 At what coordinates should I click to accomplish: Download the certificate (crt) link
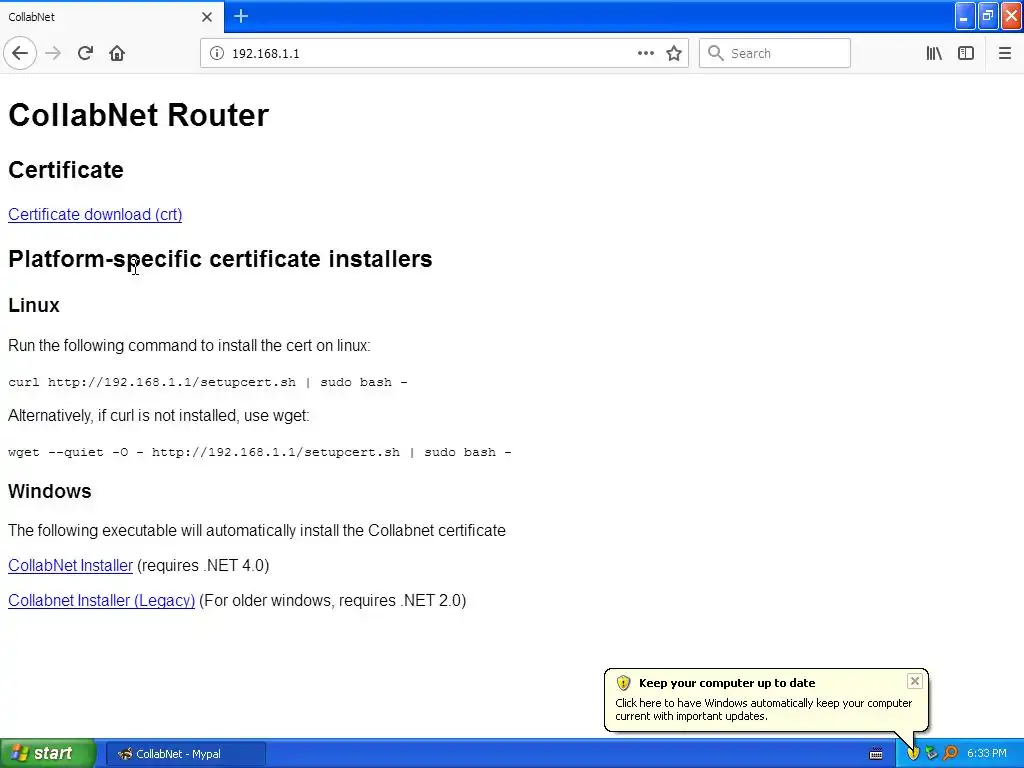(x=95, y=214)
